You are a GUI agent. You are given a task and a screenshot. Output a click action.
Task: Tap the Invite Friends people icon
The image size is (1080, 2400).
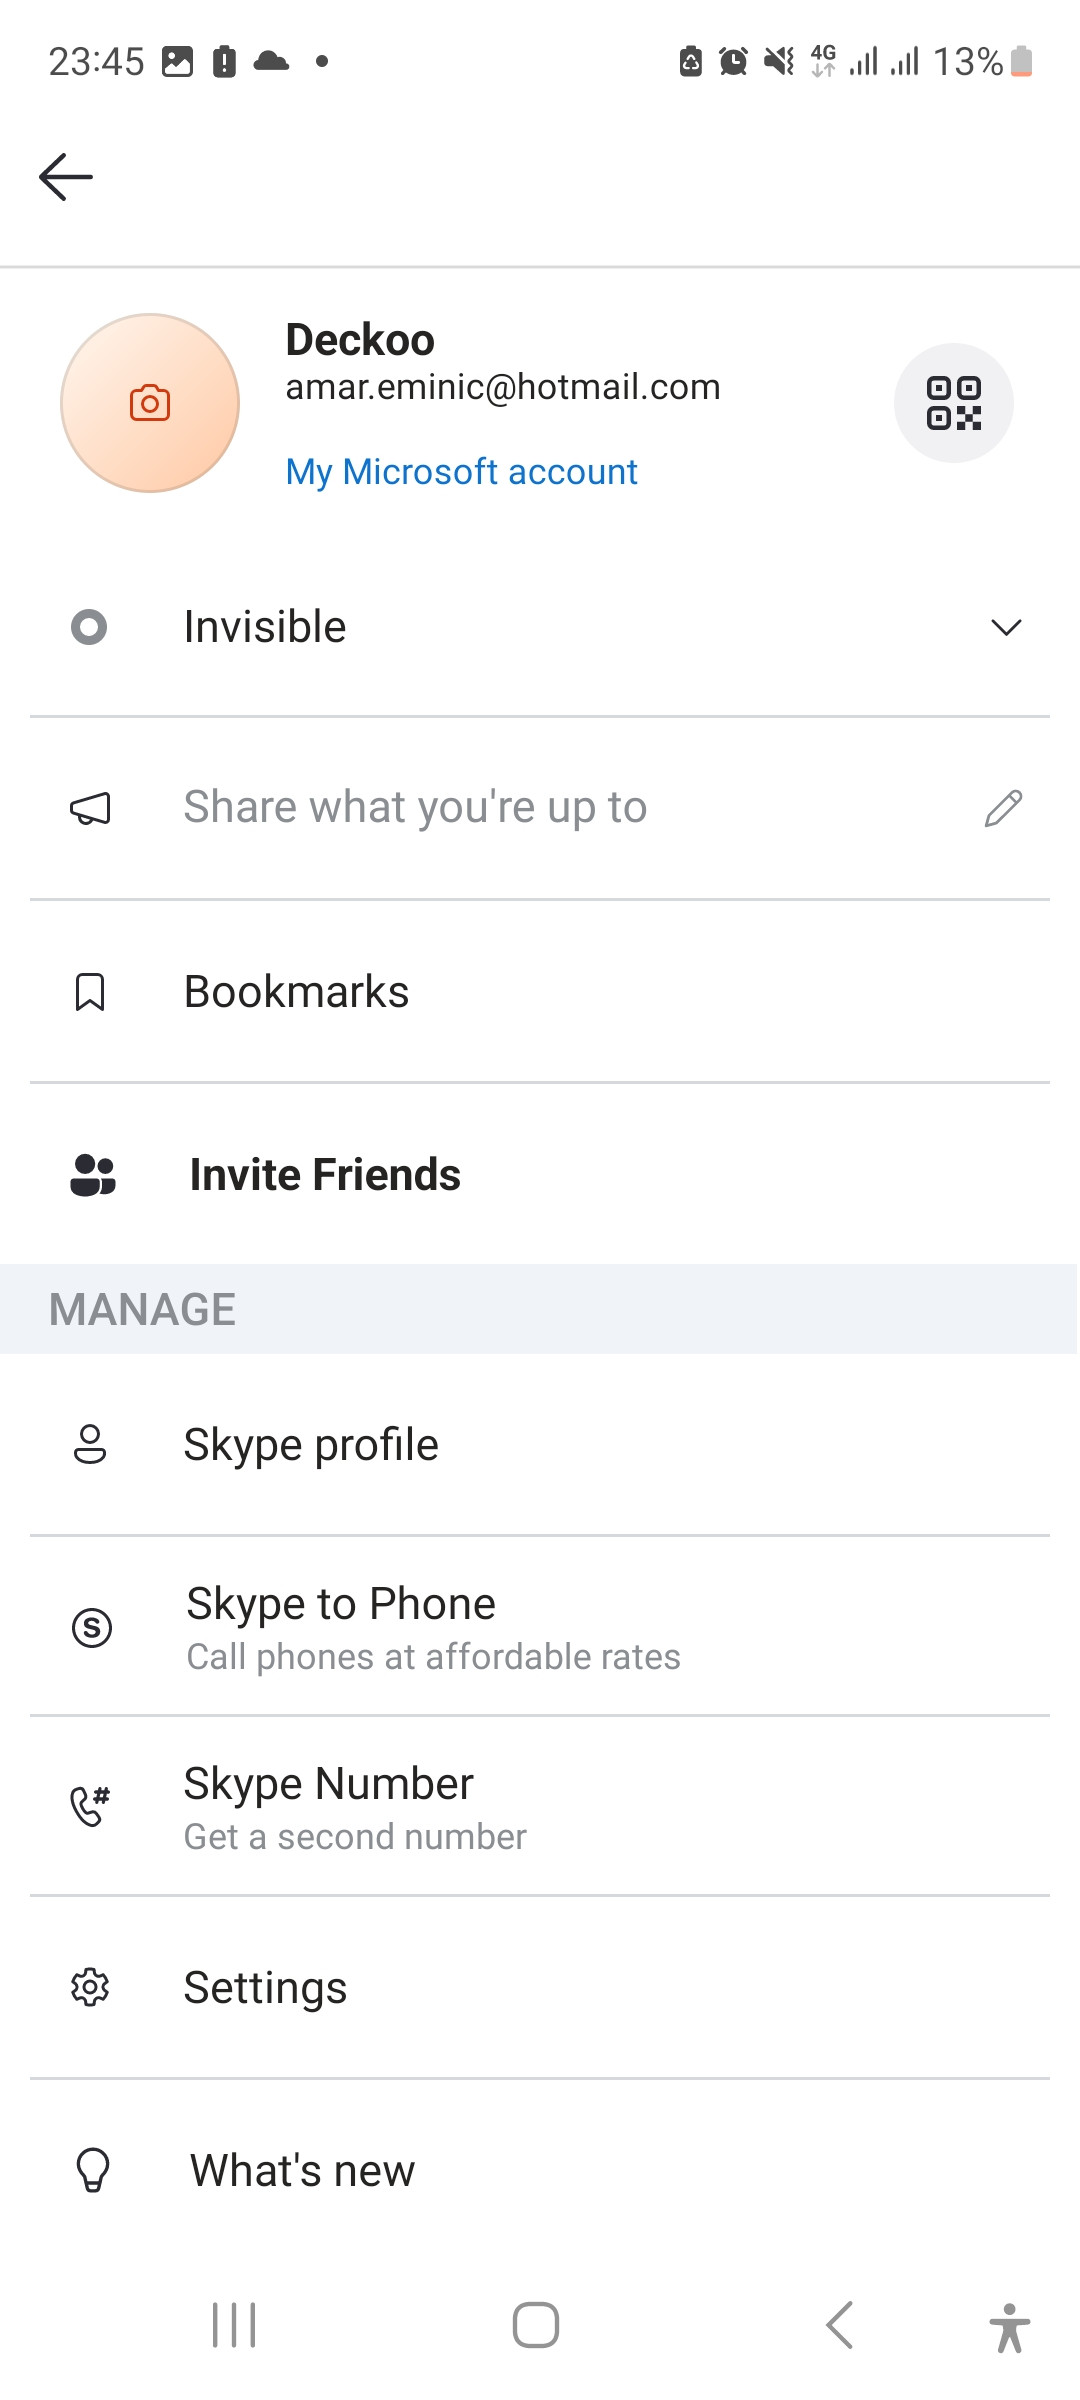pyautogui.click(x=93, y=1175)
